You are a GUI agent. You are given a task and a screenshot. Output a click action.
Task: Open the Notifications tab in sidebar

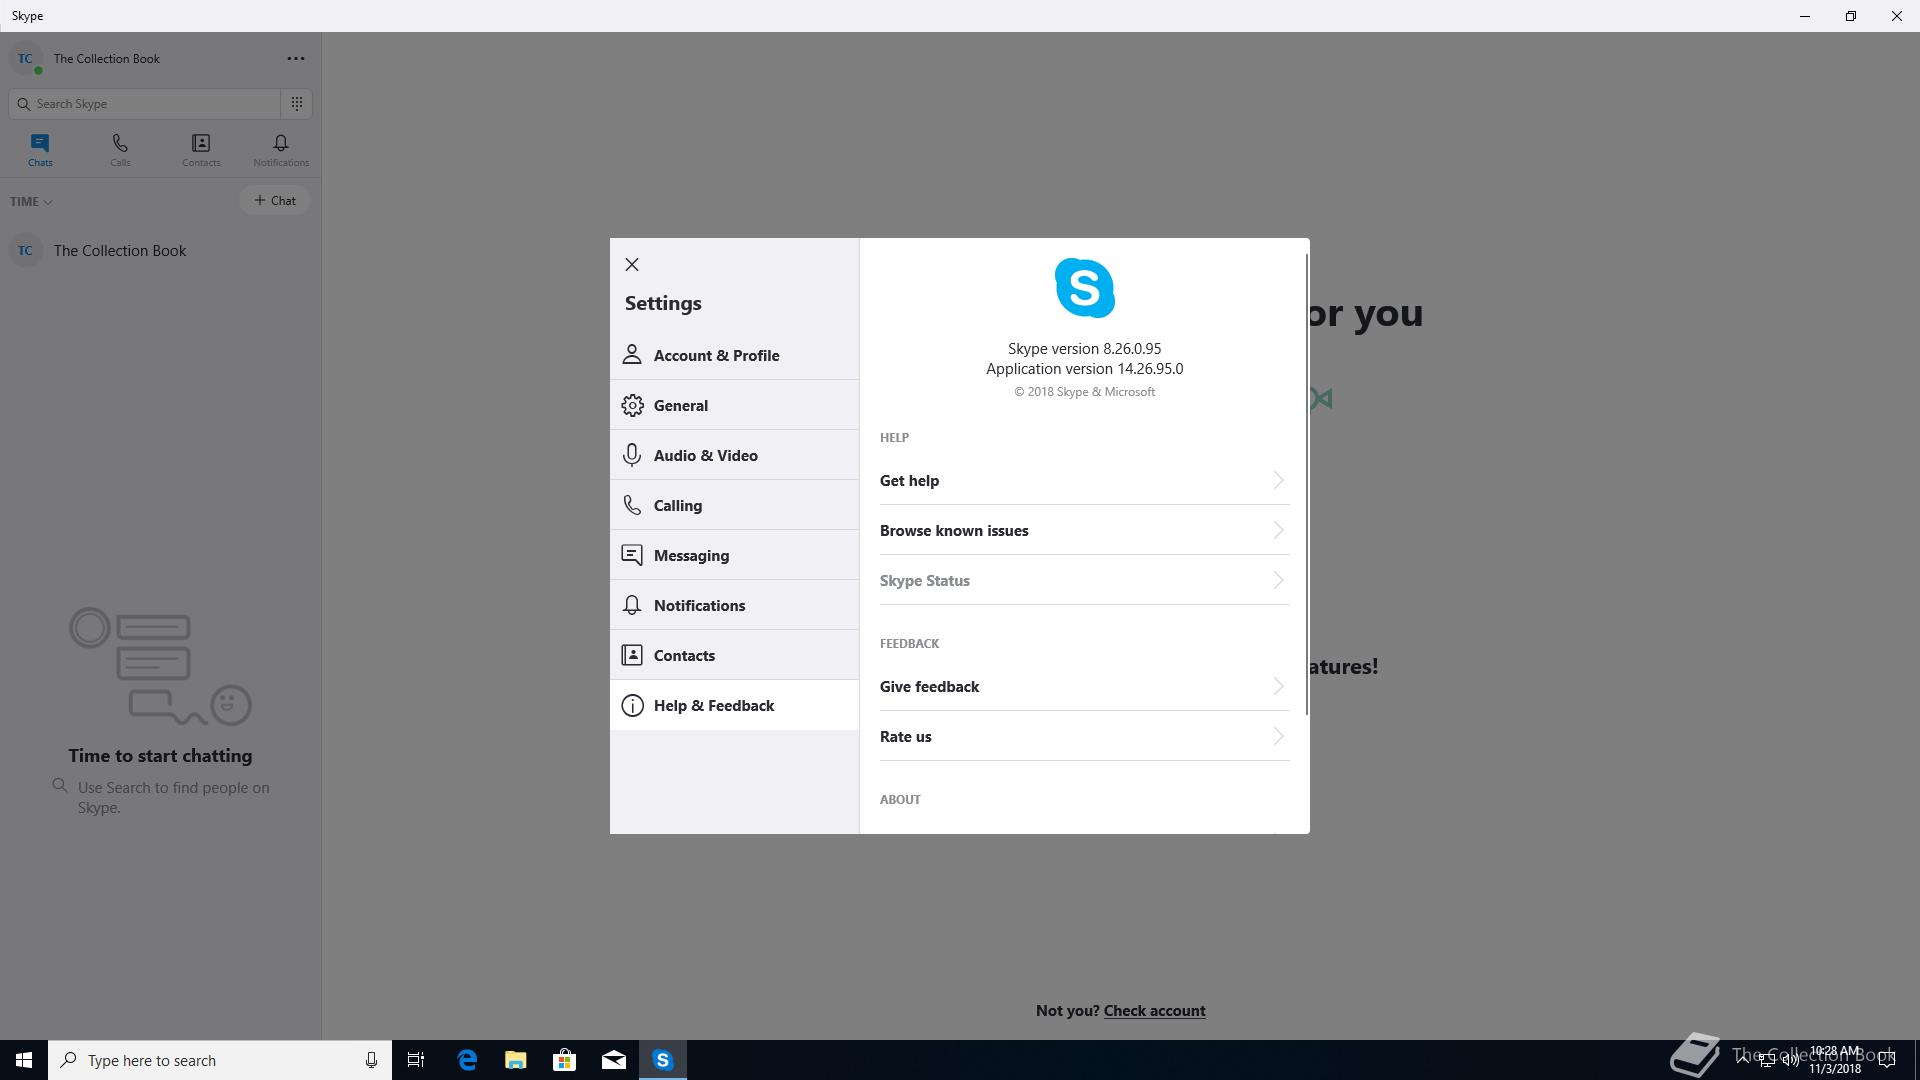(281, 150)
